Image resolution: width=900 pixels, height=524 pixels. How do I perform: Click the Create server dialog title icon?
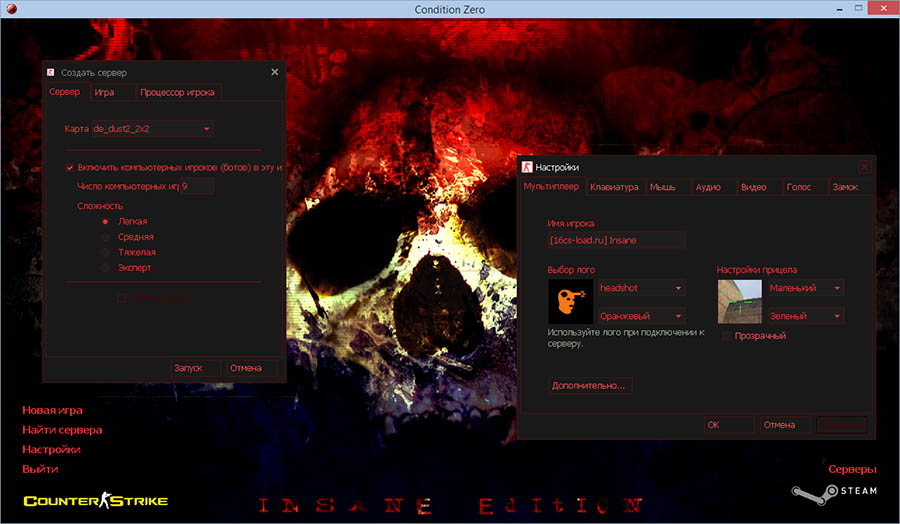click(x=51, y=72)
